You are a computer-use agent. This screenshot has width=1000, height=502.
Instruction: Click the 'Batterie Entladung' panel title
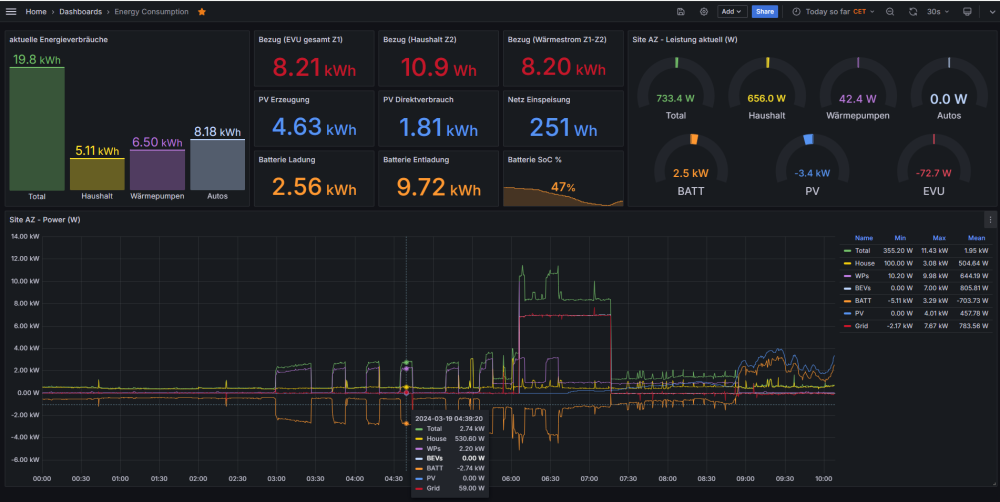(416, 159)
